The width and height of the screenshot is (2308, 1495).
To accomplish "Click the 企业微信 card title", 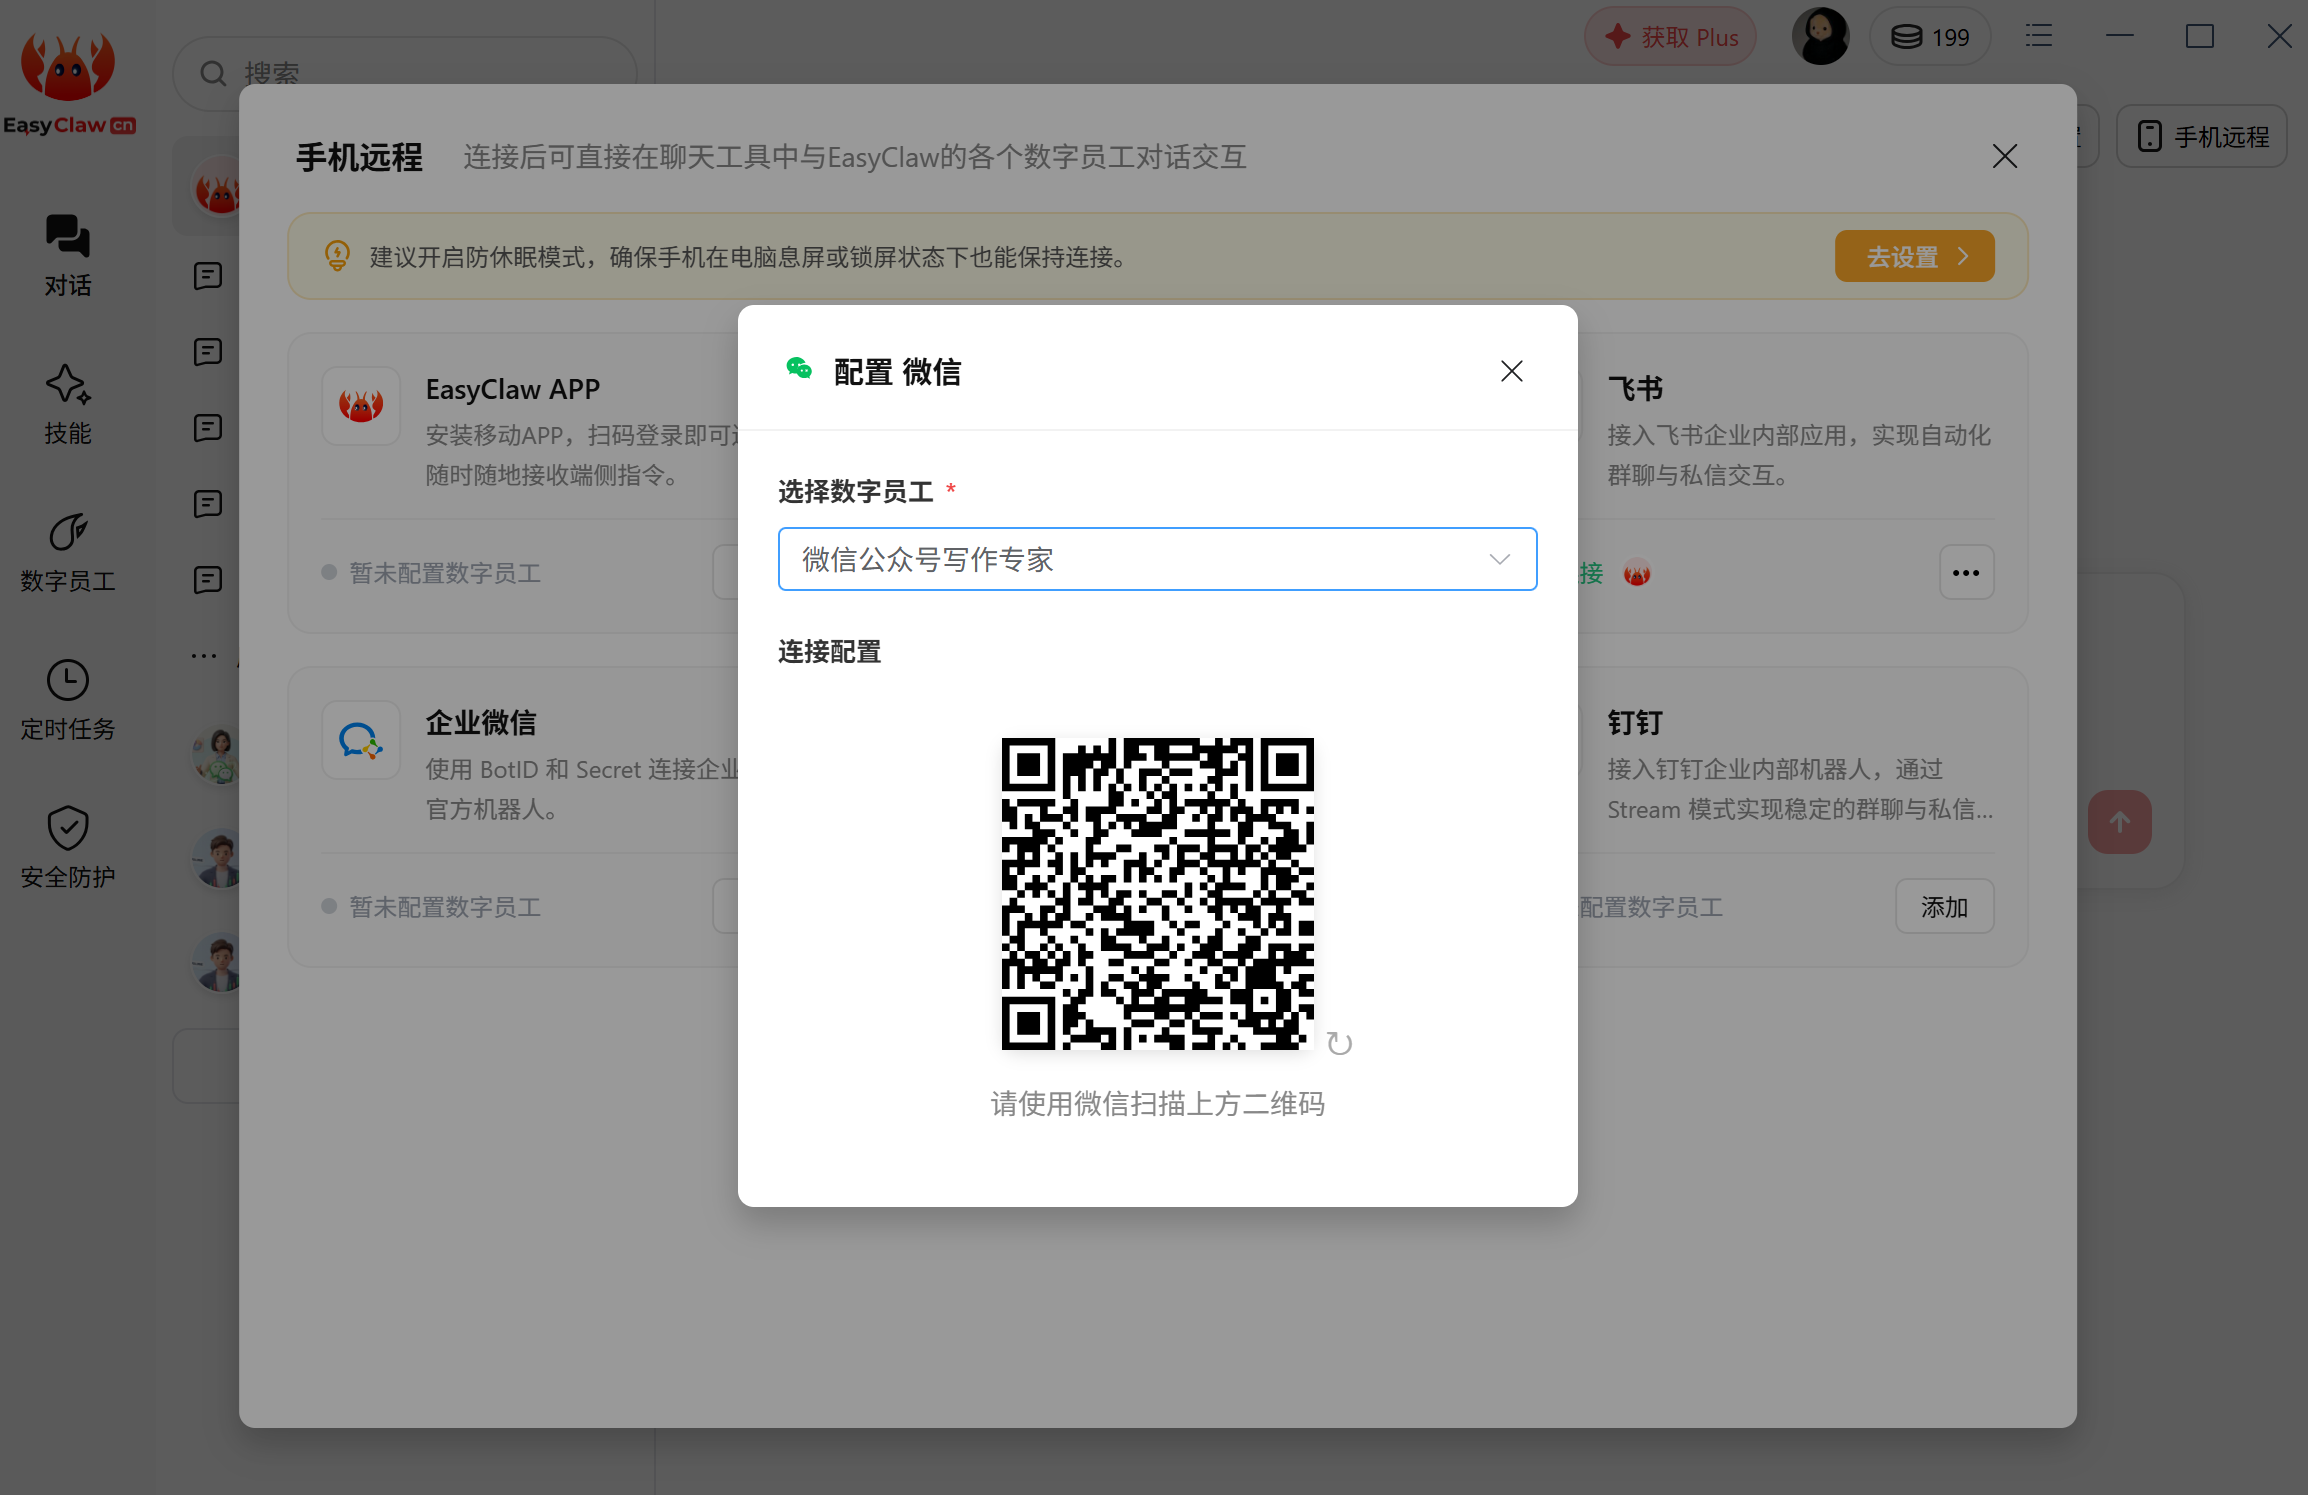I will point(481,723).
